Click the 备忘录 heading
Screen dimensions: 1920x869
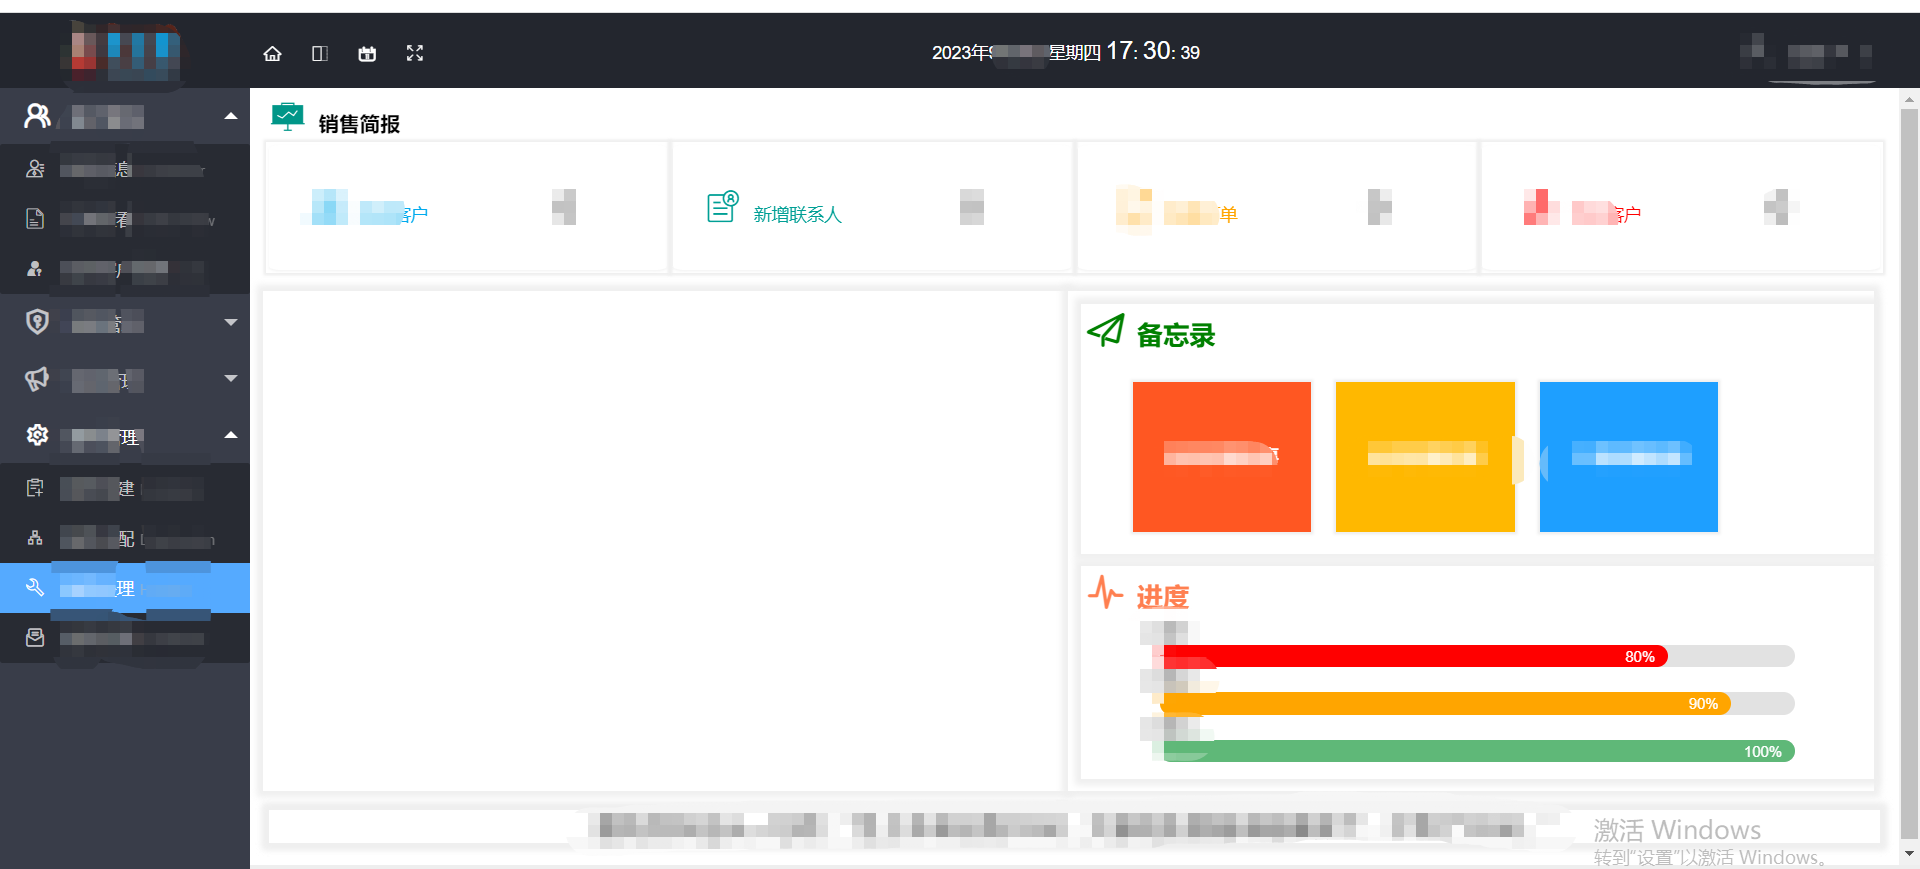coord(1176,335)
